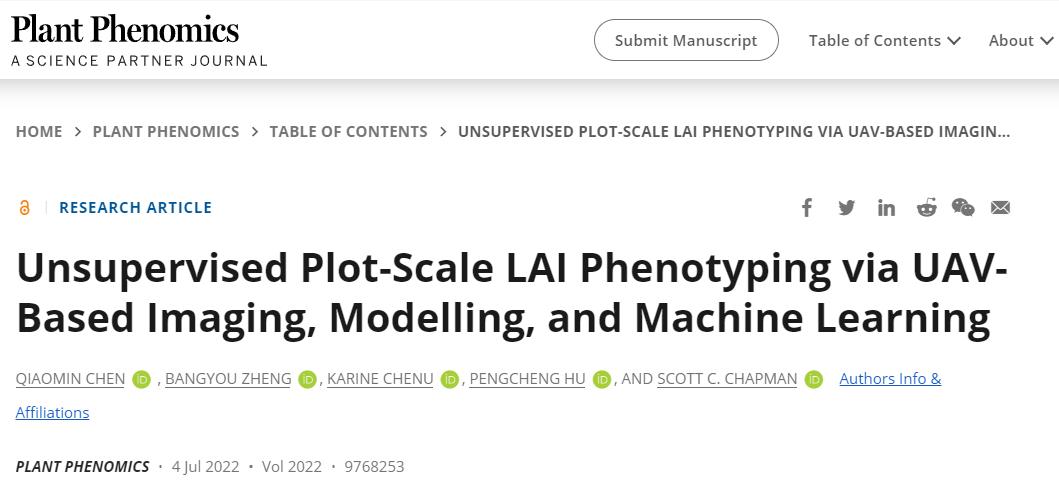
Task: Click author name Pengcheng Hu
Action: click(x=527, y=379)
